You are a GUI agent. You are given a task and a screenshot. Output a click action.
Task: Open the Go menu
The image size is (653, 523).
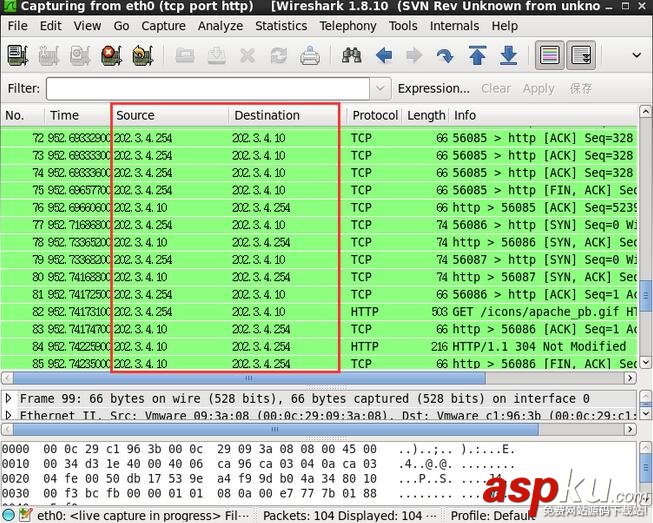click(121, 26)
